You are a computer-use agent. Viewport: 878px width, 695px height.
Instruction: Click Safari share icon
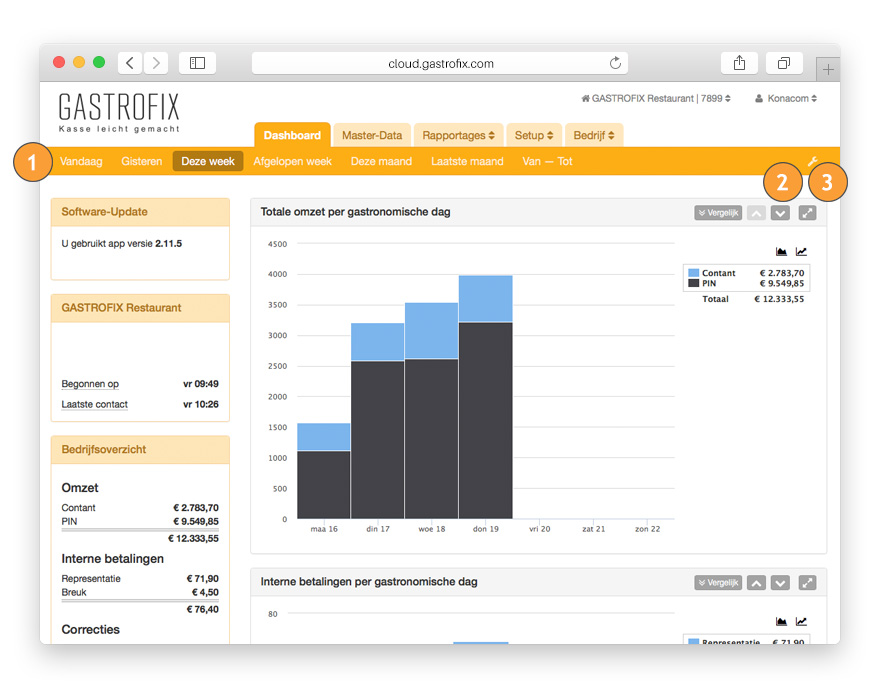point(739,63)
